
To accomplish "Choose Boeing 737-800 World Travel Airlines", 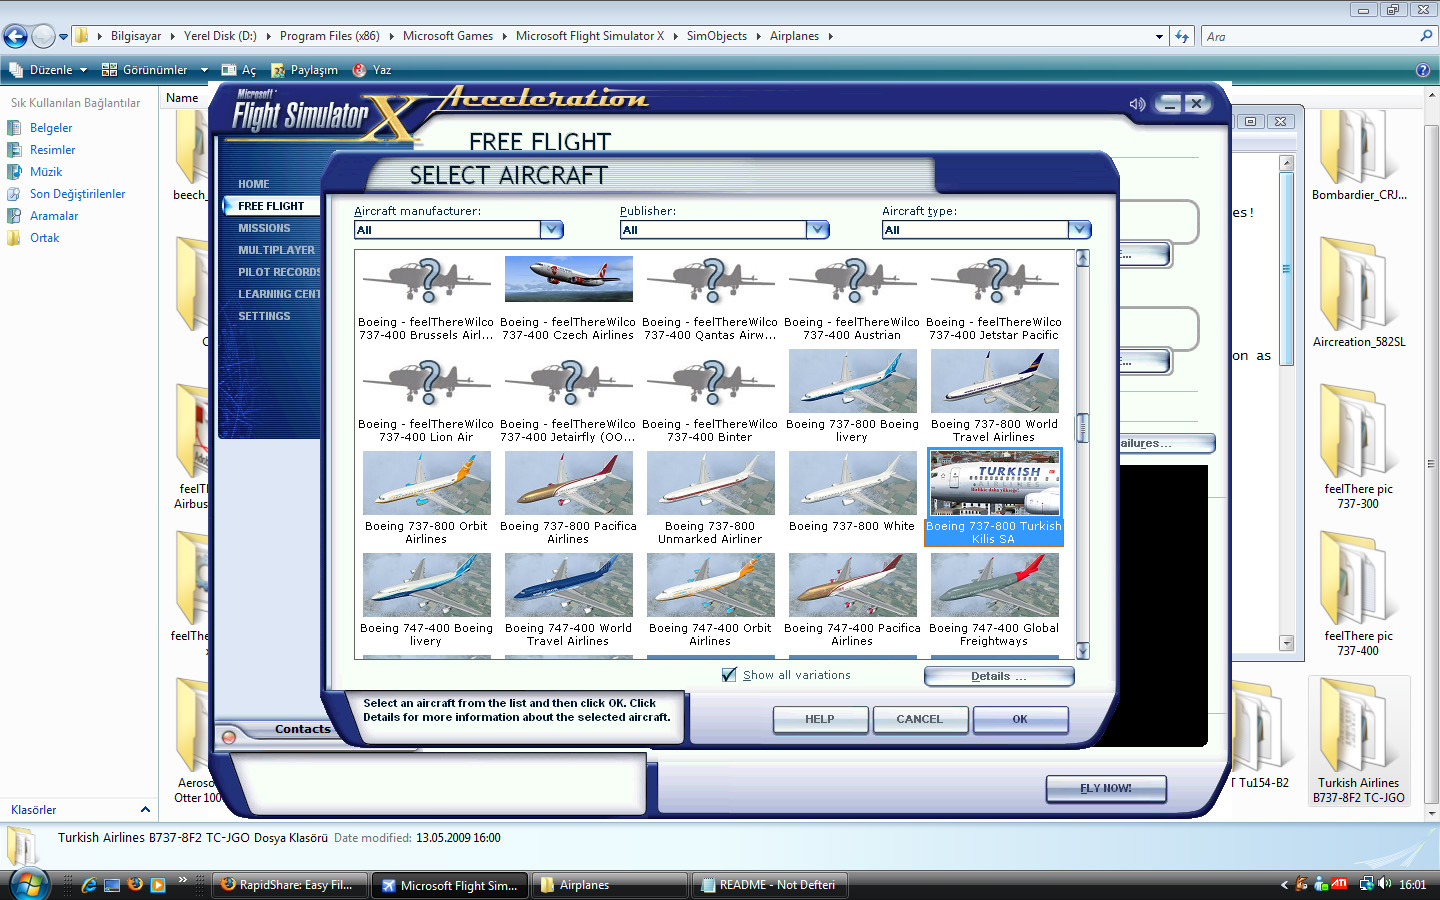I will coord(994,381).
